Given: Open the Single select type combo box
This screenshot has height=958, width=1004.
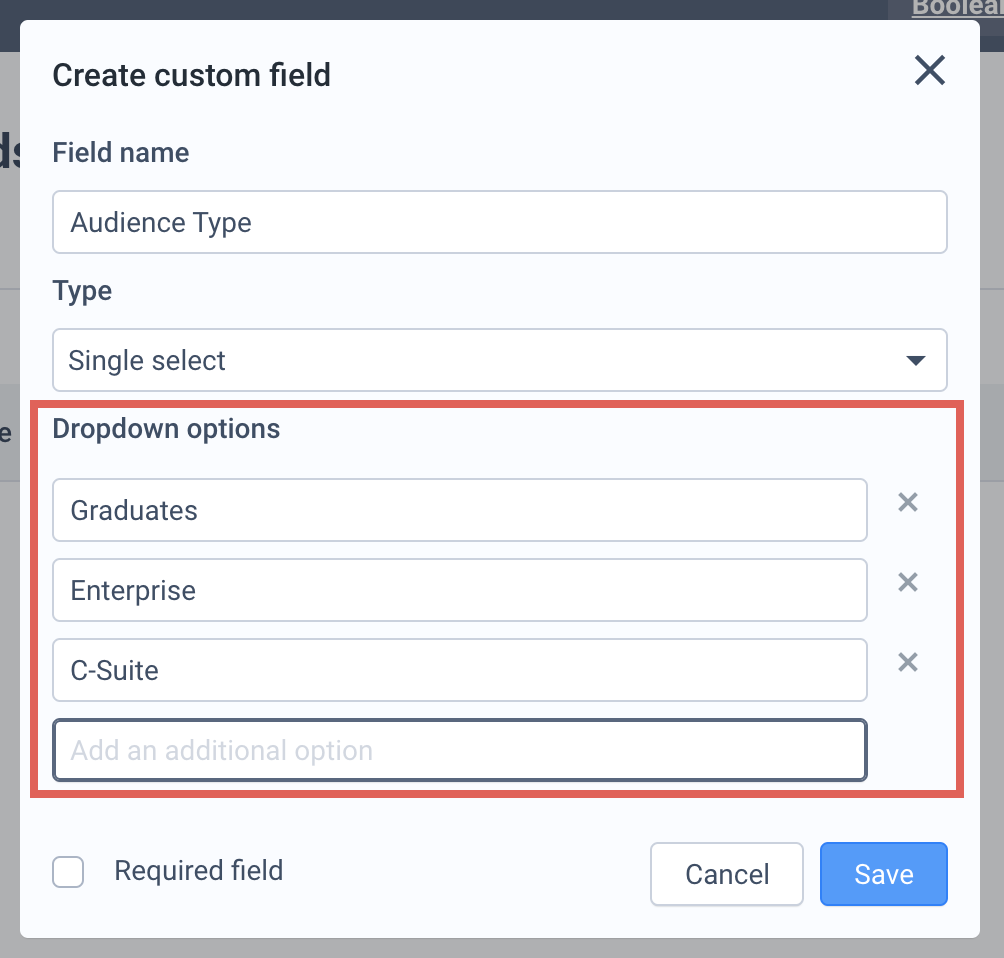Looking at the screenshot, I should pyautogui.click(x=499, y=360).
